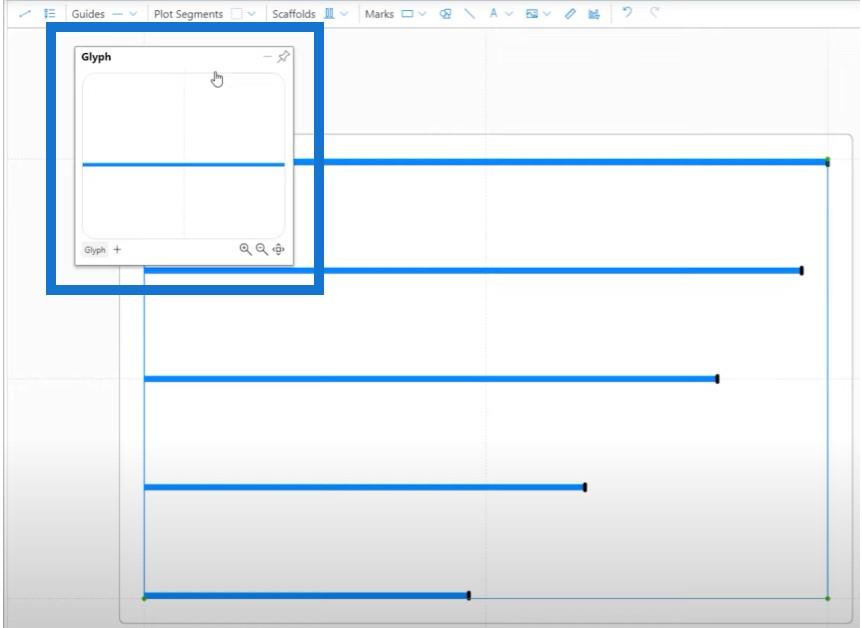Click the Glyph panel title
Screen dimensions: 862x628
tap(96, 57)
